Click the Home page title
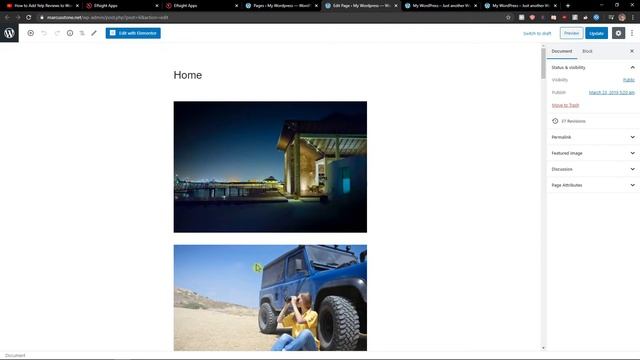Image resolution: width=640 pixels, height=360 pixels. tap(188, 75)
